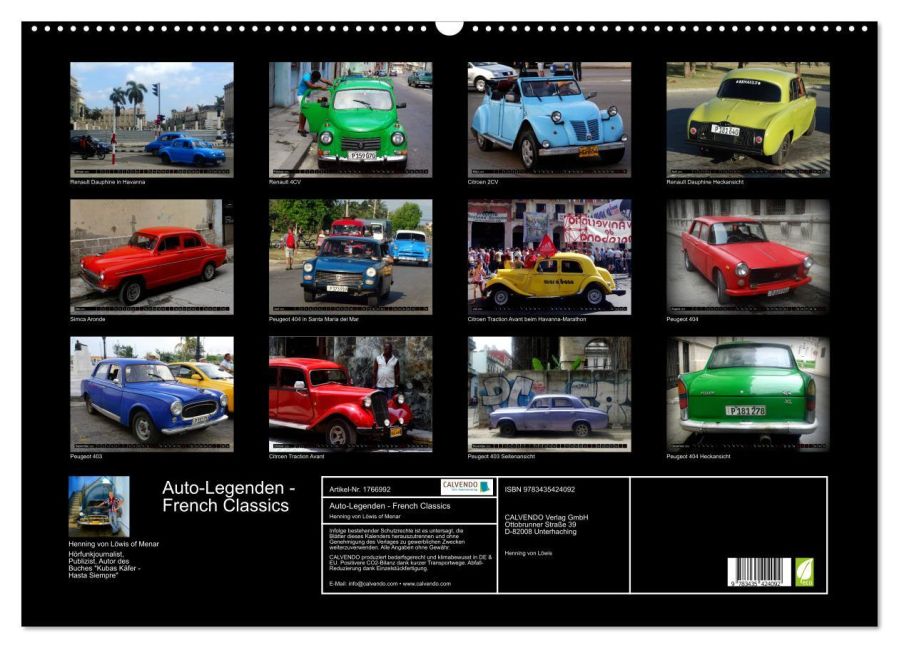Open the light blue Citroen 2CV photo
Viewport: 899px width, 648px height.
click(549, 119)
